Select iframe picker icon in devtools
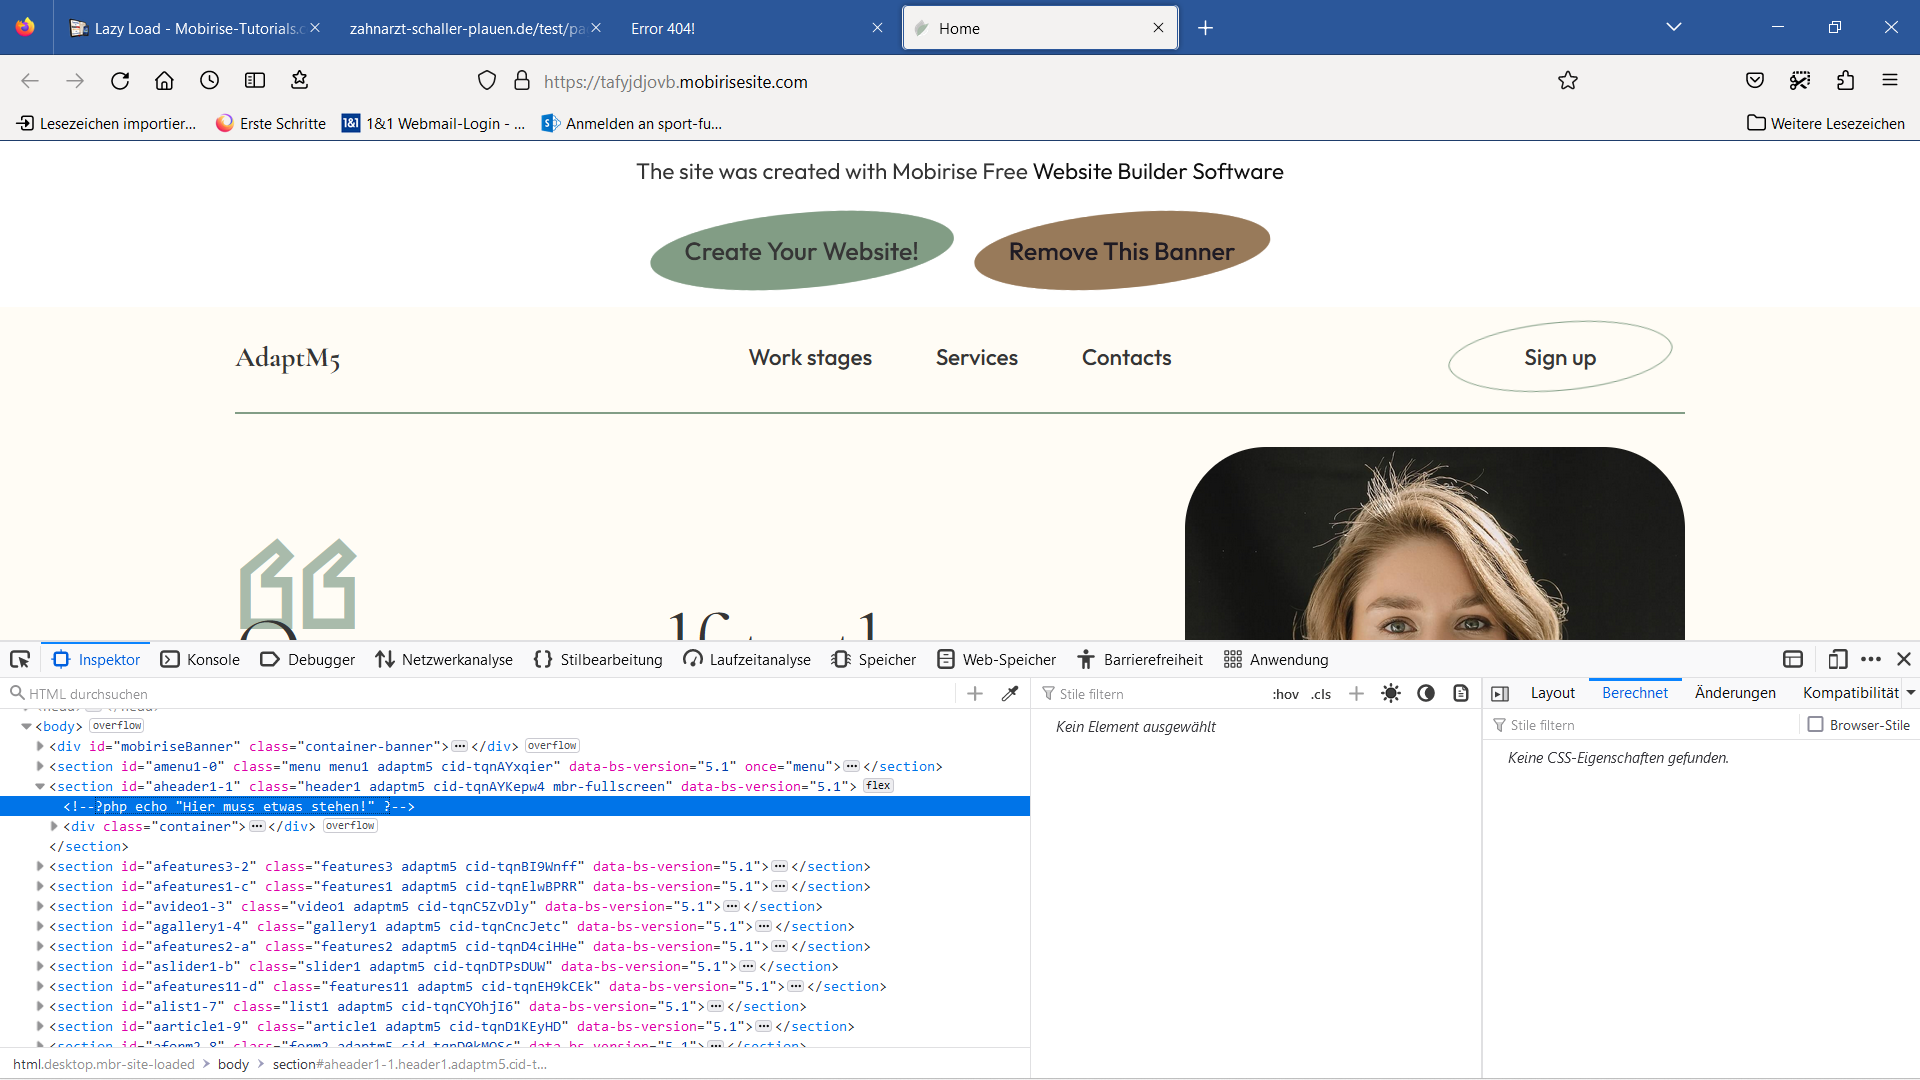The height and width of the screenshot is (1080, 1920). (x=1793, y=659)
